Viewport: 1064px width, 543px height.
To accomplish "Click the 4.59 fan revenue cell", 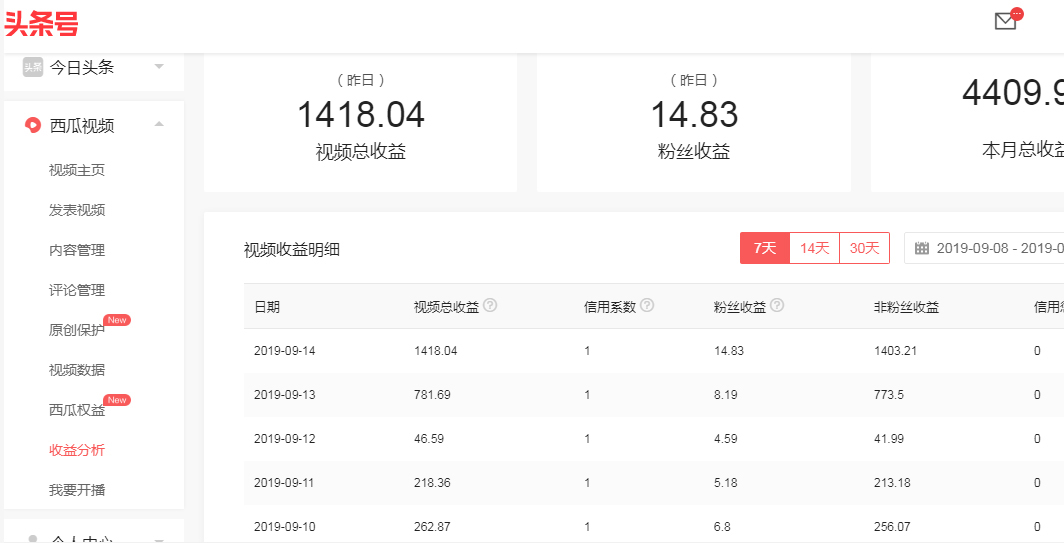I will click(725, 438).
